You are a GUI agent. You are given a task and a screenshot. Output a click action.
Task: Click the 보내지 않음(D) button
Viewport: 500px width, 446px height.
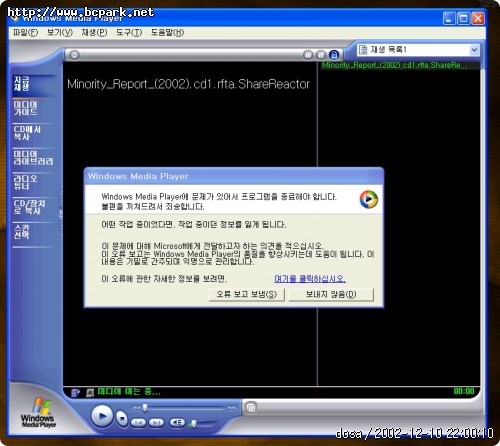(x=331, y=294)
